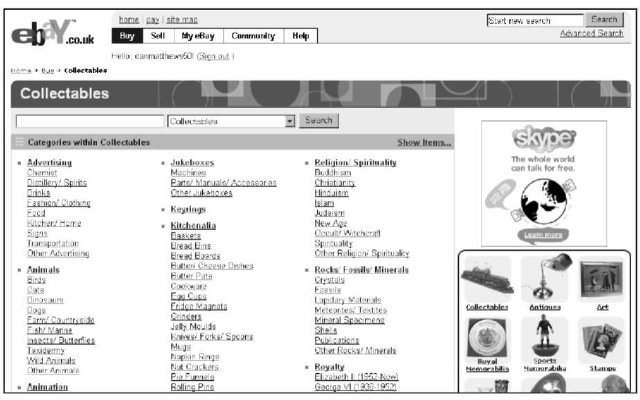
Task: Click the eBay.co.uk logo
Action: pos(53,33)
